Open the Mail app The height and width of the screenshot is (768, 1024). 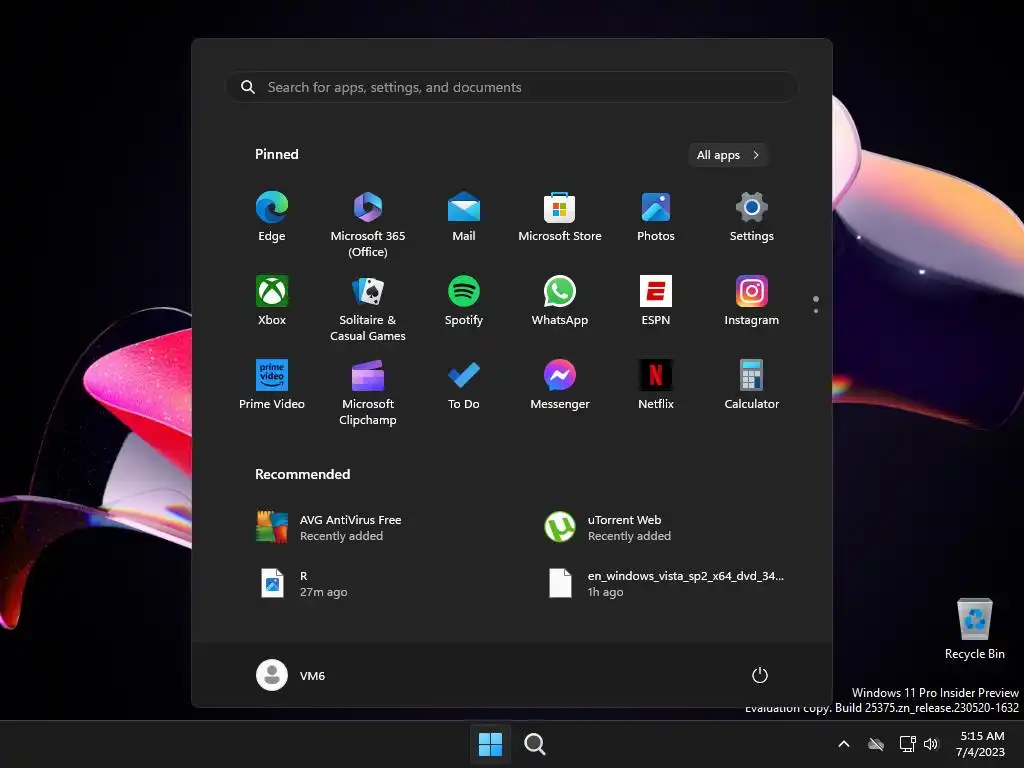pos(464,217)
